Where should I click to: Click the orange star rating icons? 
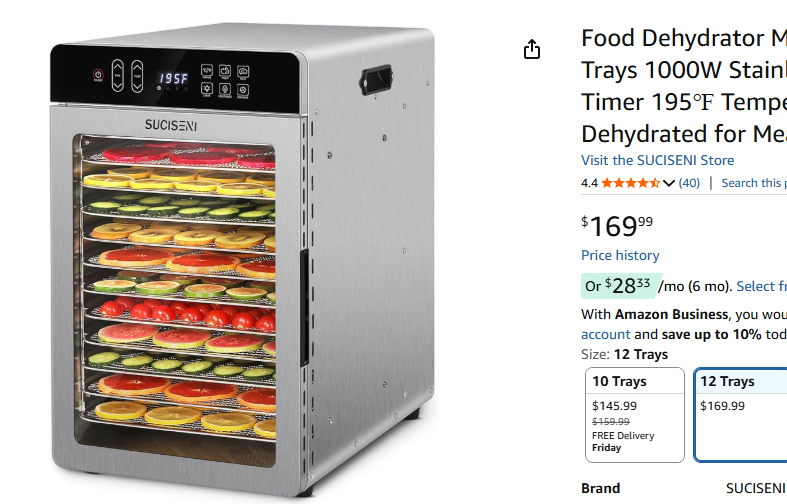[631, 183]
